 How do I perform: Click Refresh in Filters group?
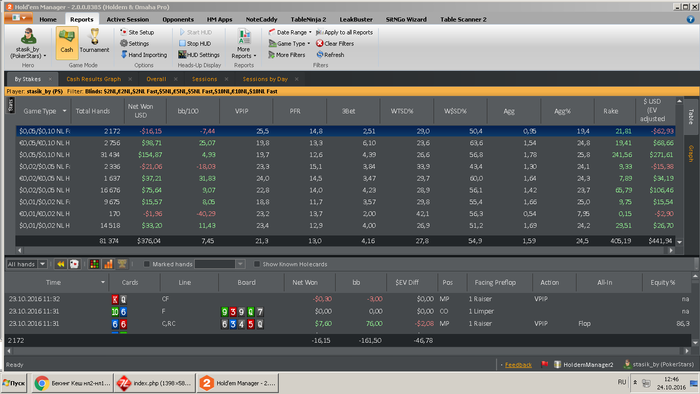click(x=330, y=54)
